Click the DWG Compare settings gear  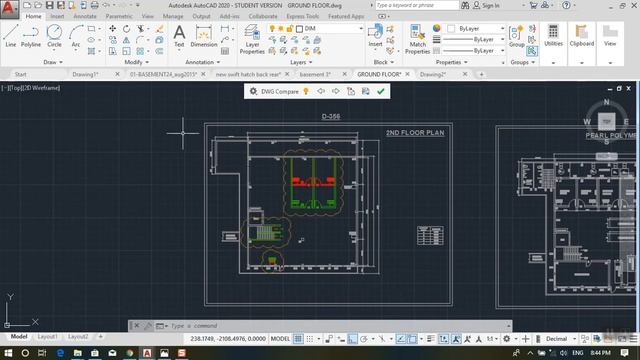coord(253,91)
